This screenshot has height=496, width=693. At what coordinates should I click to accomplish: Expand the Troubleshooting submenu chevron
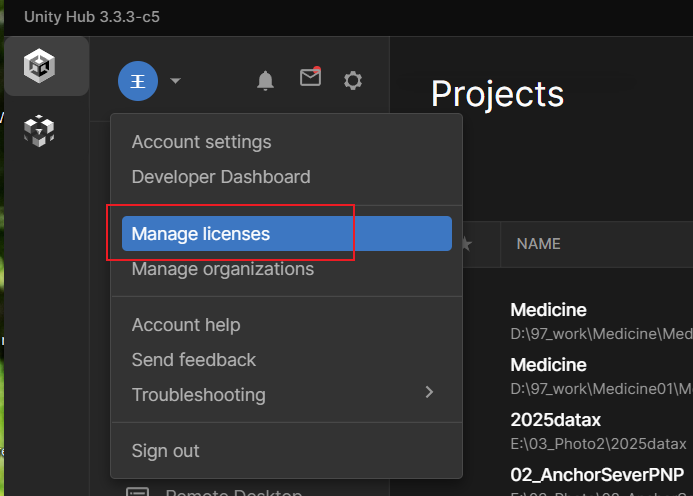[x=429, y=392]
